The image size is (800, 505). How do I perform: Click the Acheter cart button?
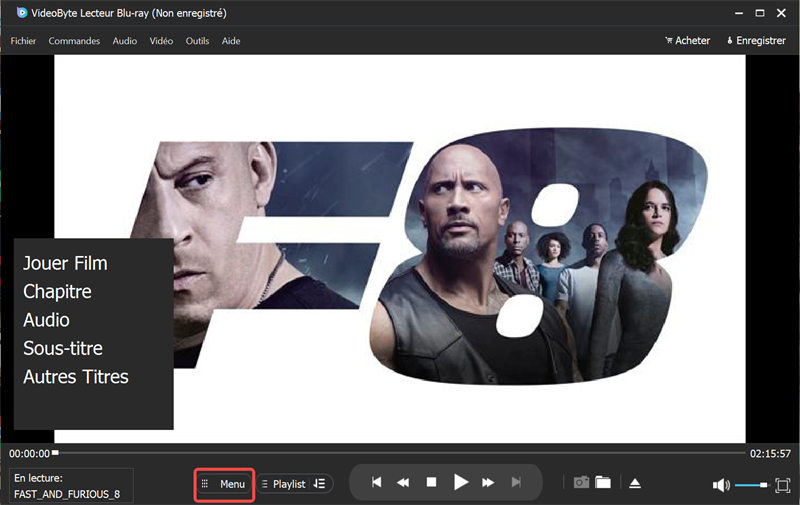687,41
